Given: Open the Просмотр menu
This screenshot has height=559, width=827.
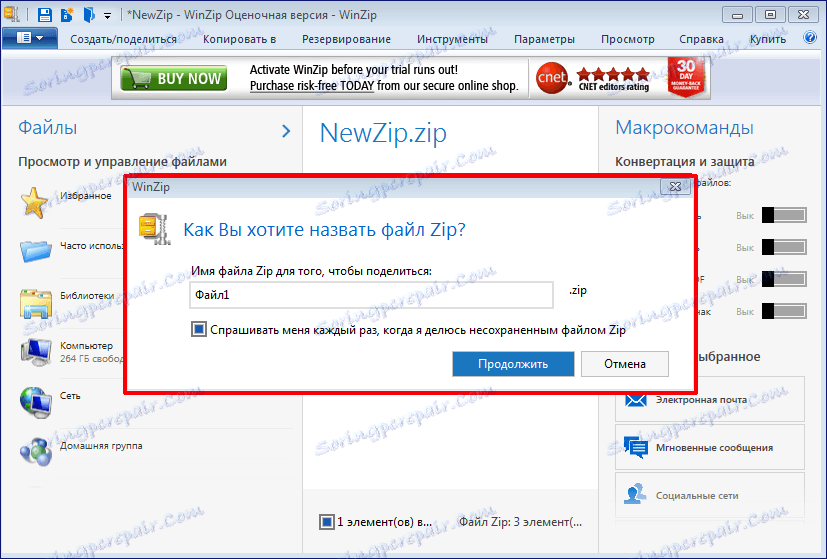Looking at the screenshot, I should pyautogui.click(x=628, y=39).
